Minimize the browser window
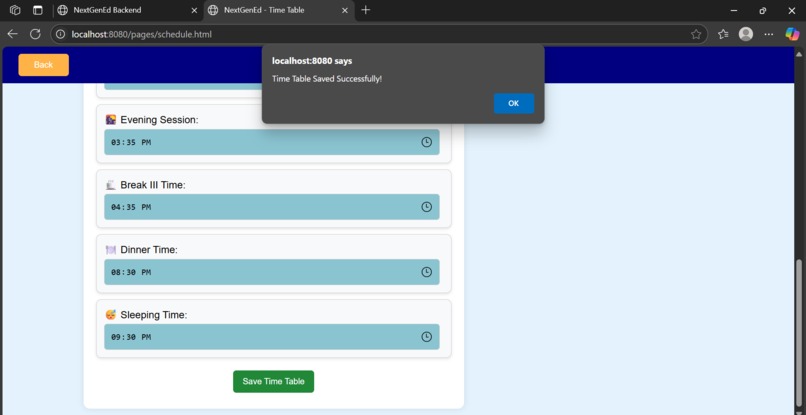Viewport: 806px width, 415px height. tap(734, 10)
